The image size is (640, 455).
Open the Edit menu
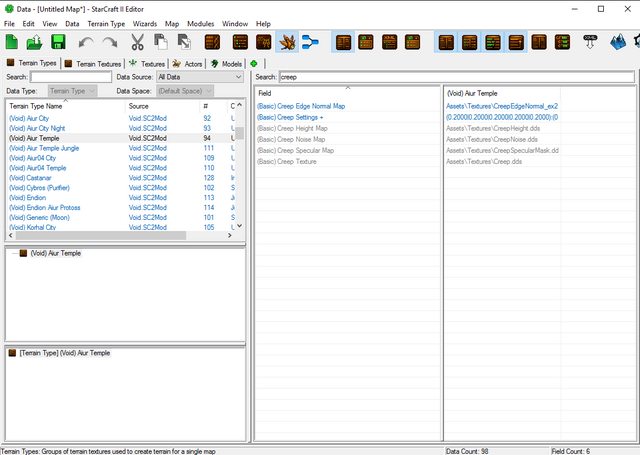28,24
